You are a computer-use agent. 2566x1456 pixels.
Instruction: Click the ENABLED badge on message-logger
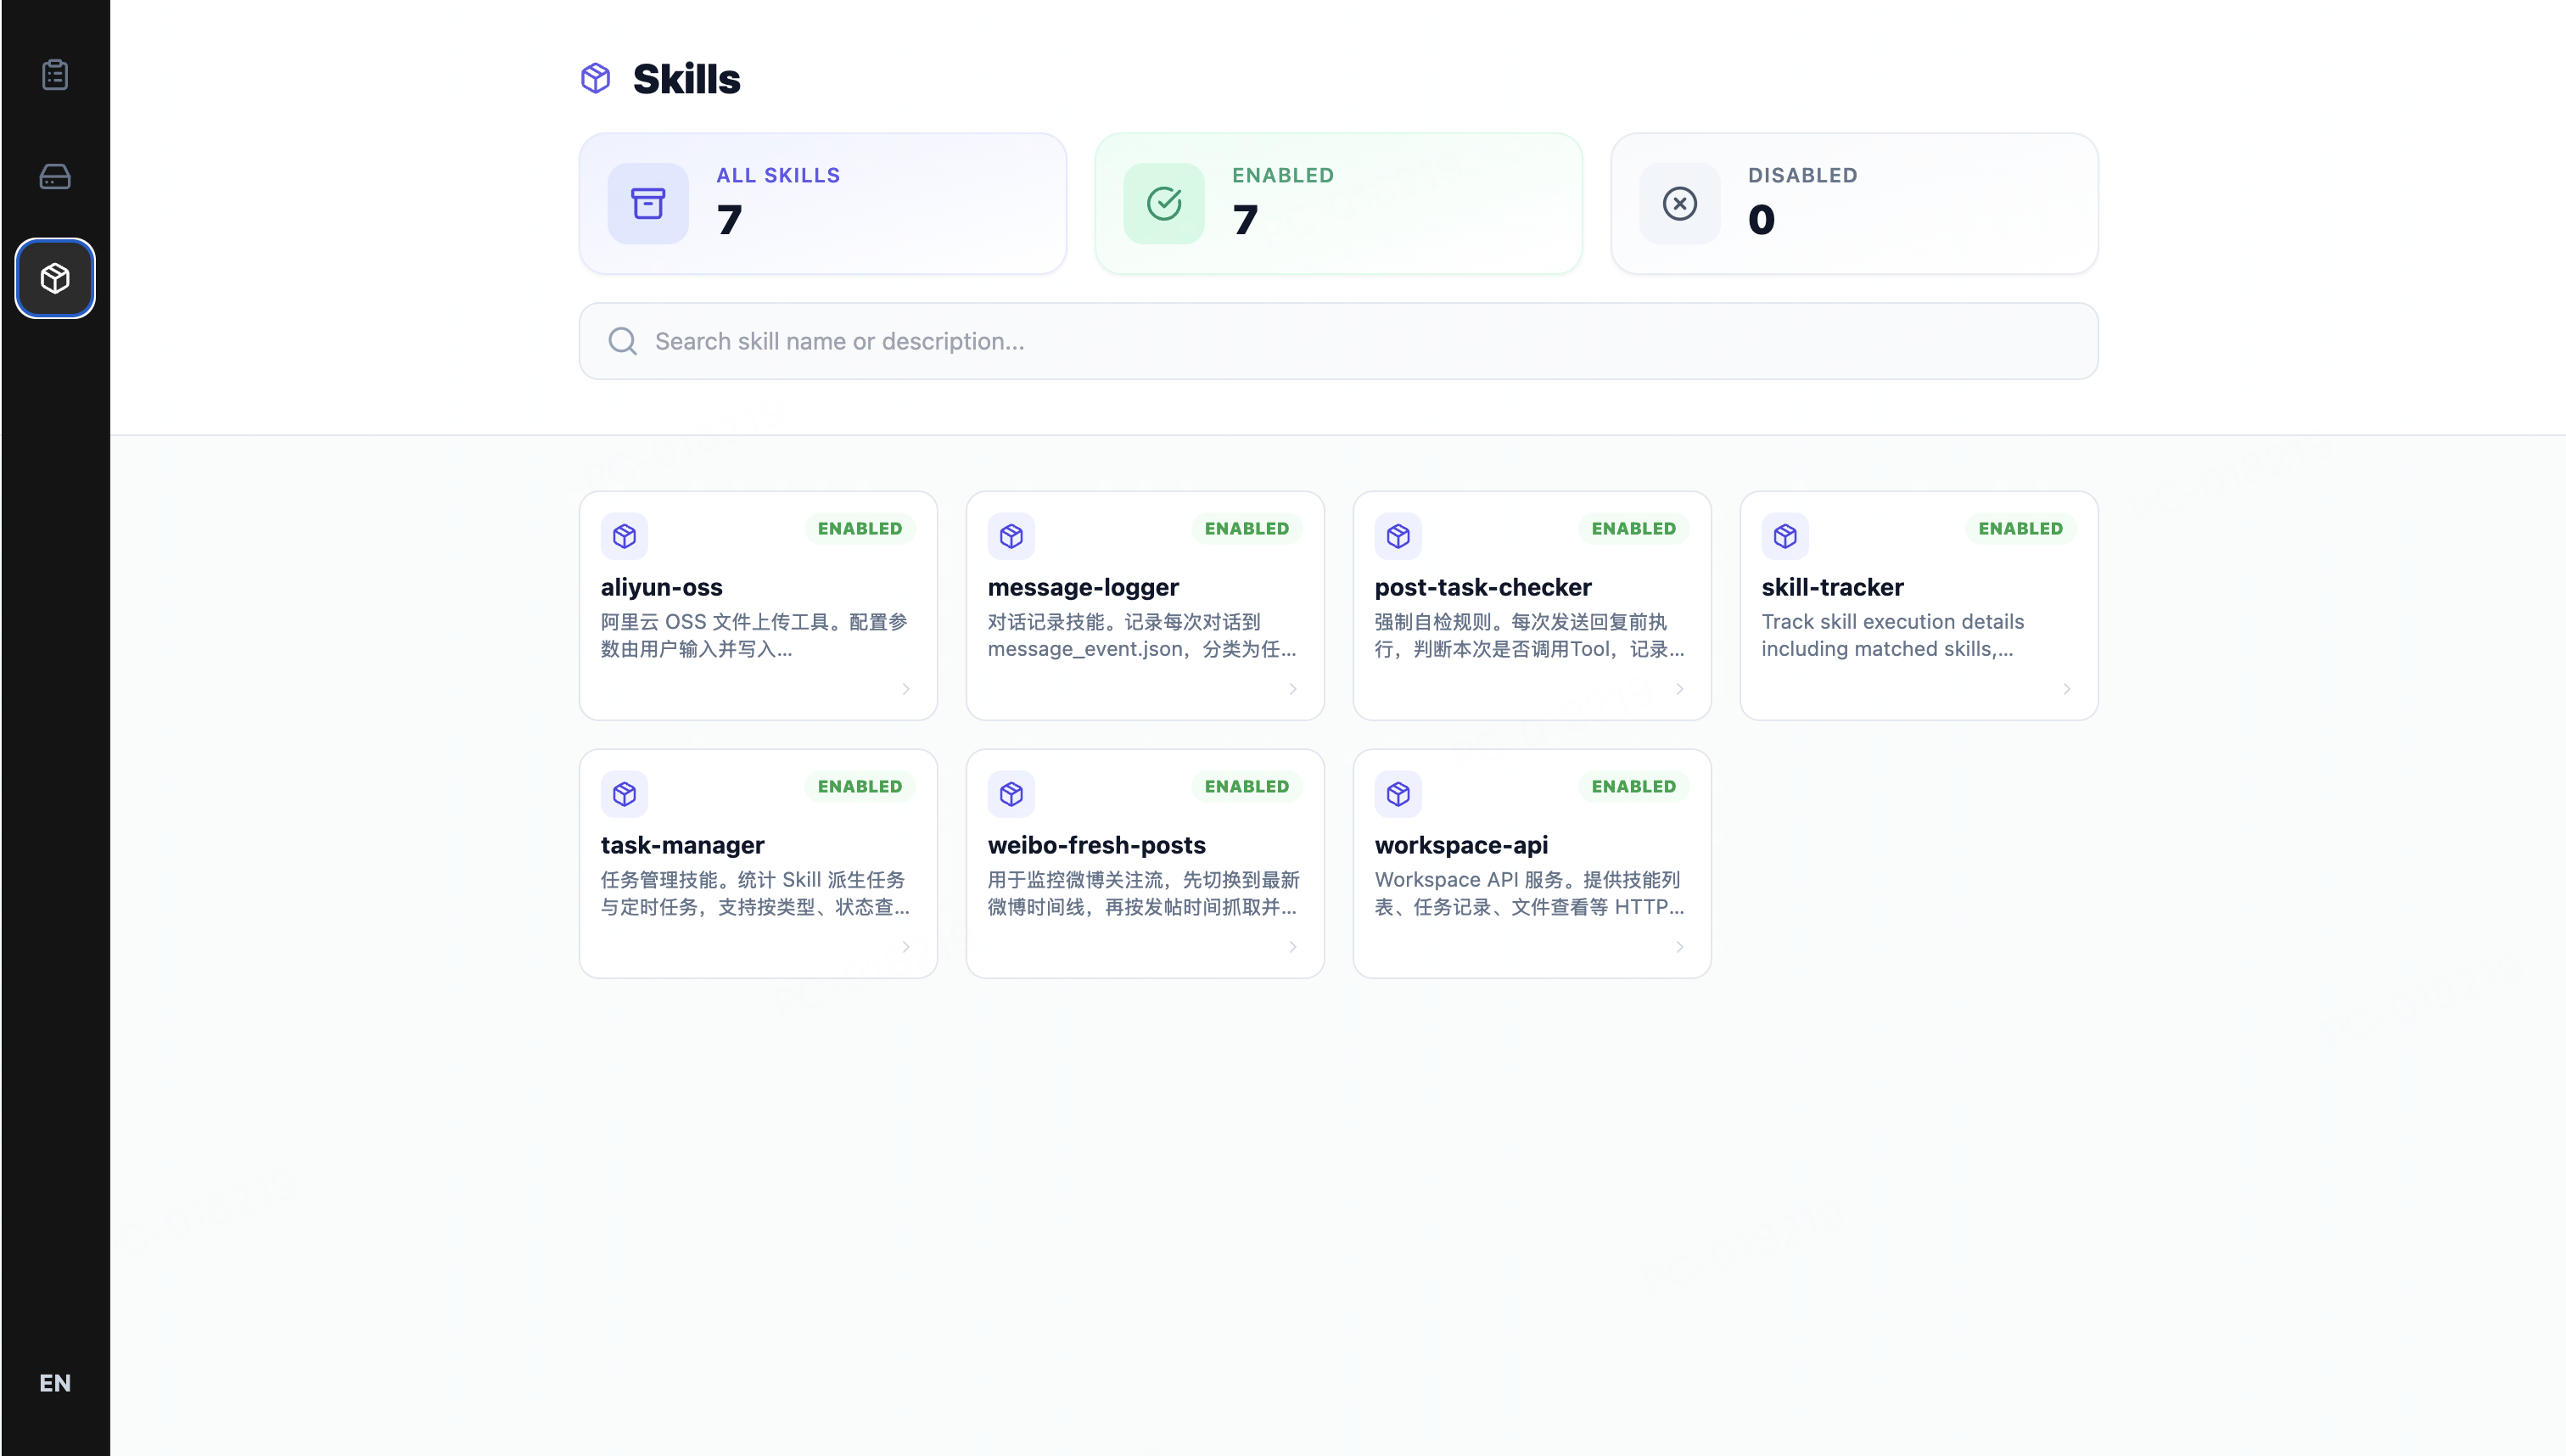click(1246, 528)
